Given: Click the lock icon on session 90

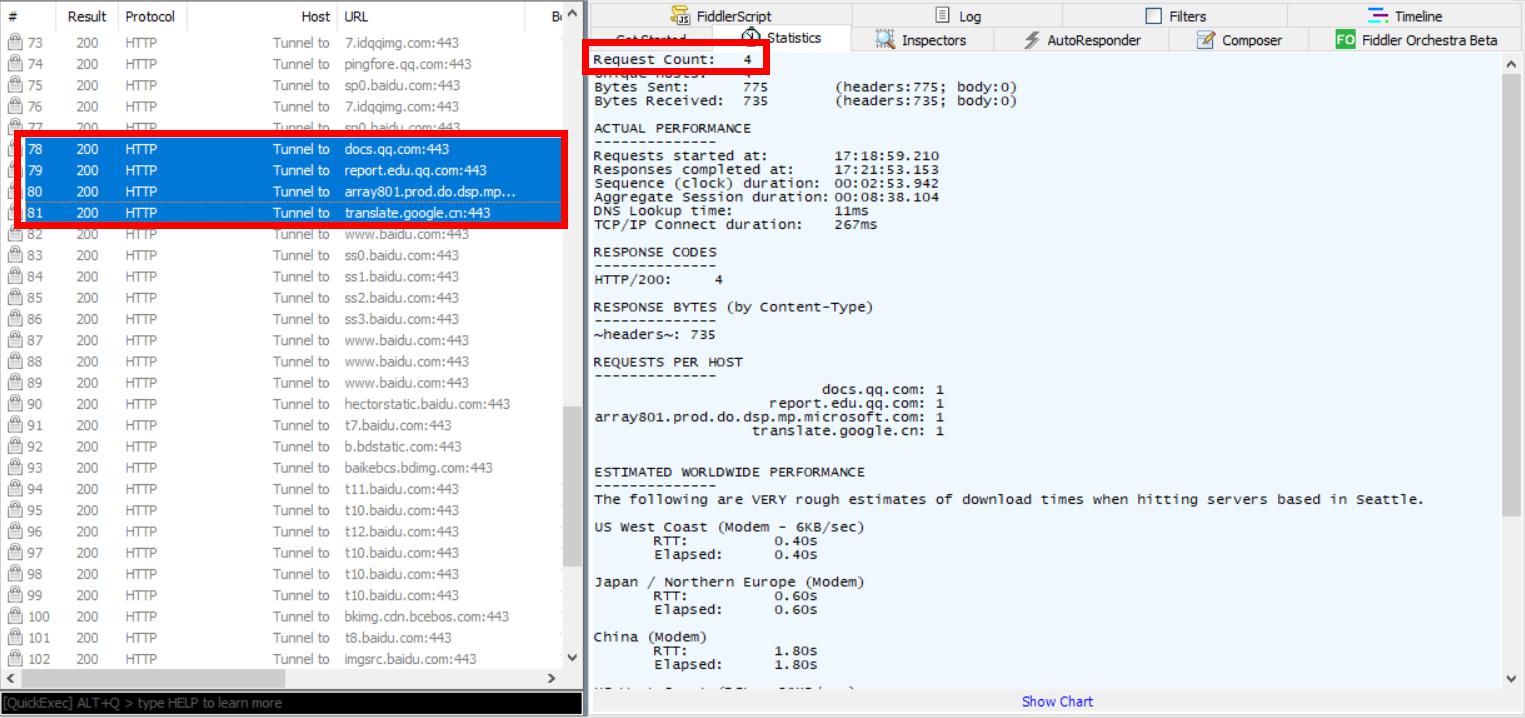Looking at the screenshot, I should click(x=15, y=404).
